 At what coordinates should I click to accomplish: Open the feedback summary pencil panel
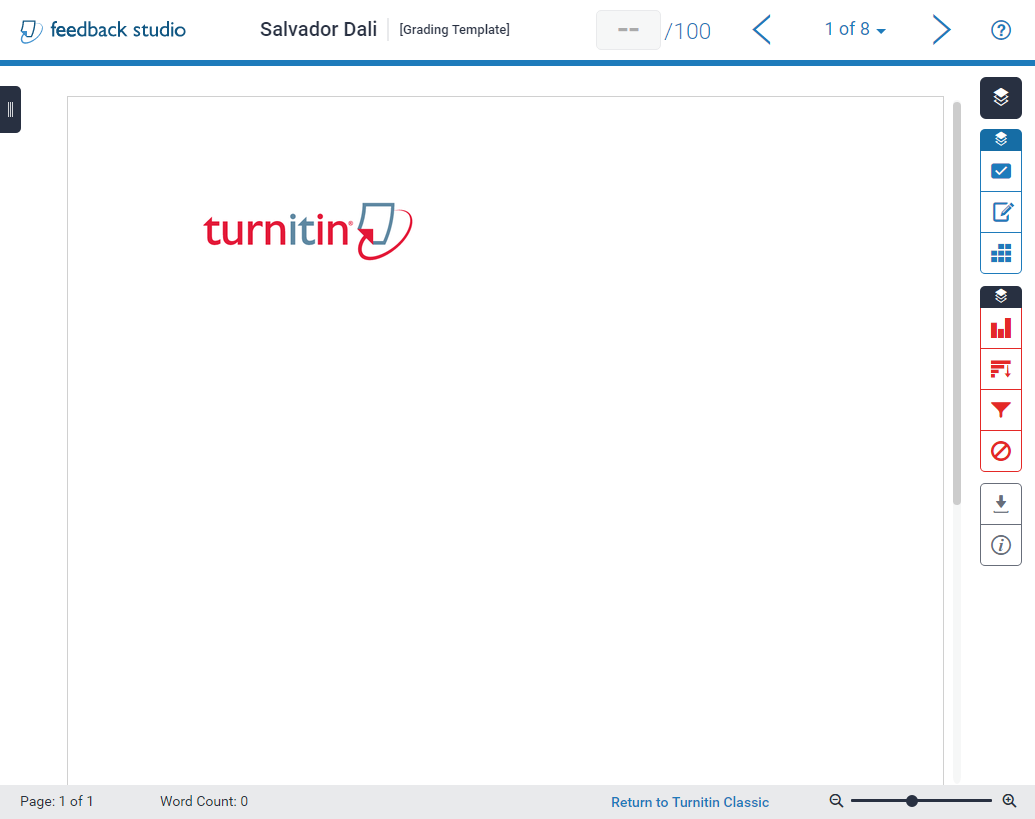pos(1001,213)
